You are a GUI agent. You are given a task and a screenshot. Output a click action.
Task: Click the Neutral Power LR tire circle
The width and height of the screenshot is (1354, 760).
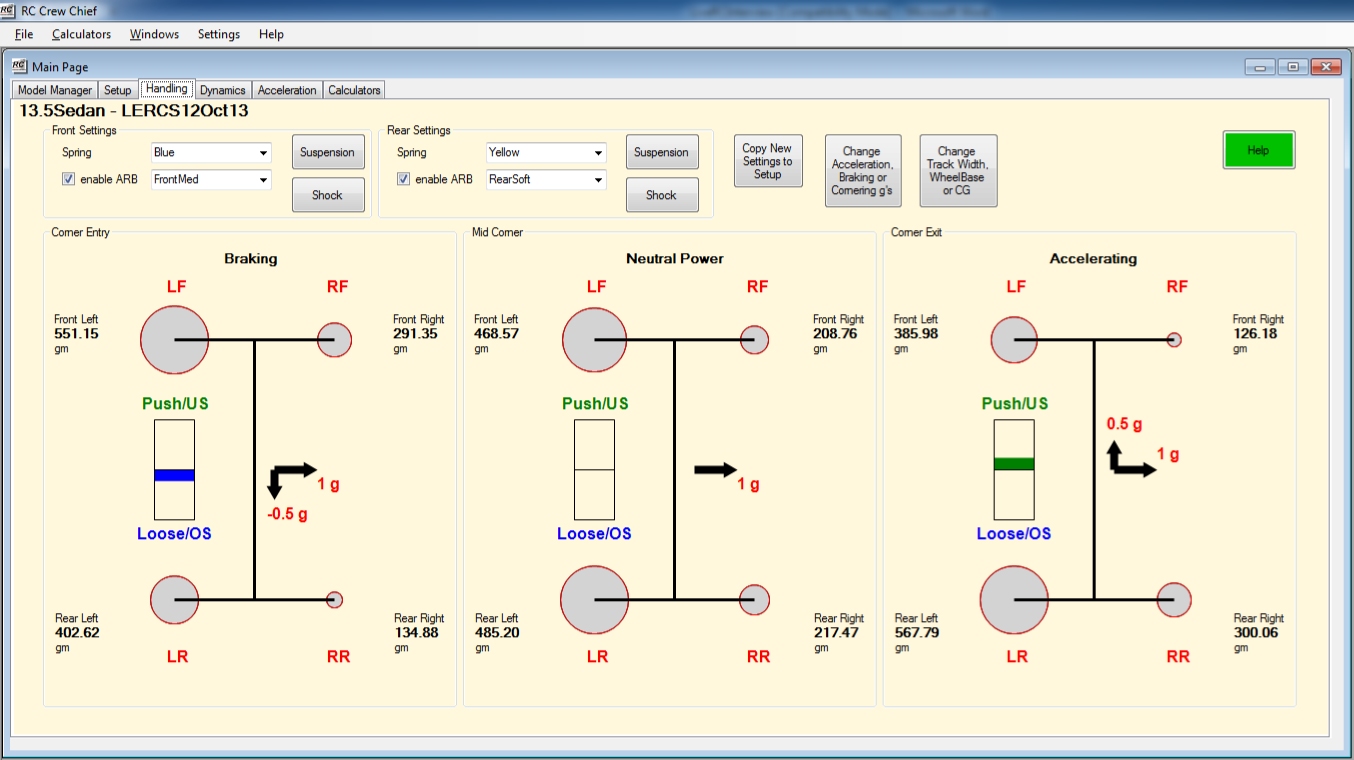(x=595, y=600)
